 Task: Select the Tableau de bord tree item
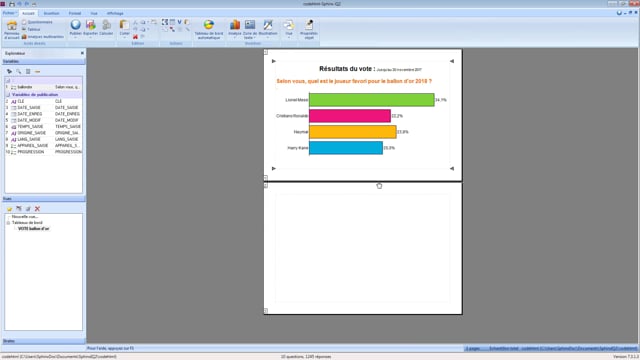[x=27, y=223]
